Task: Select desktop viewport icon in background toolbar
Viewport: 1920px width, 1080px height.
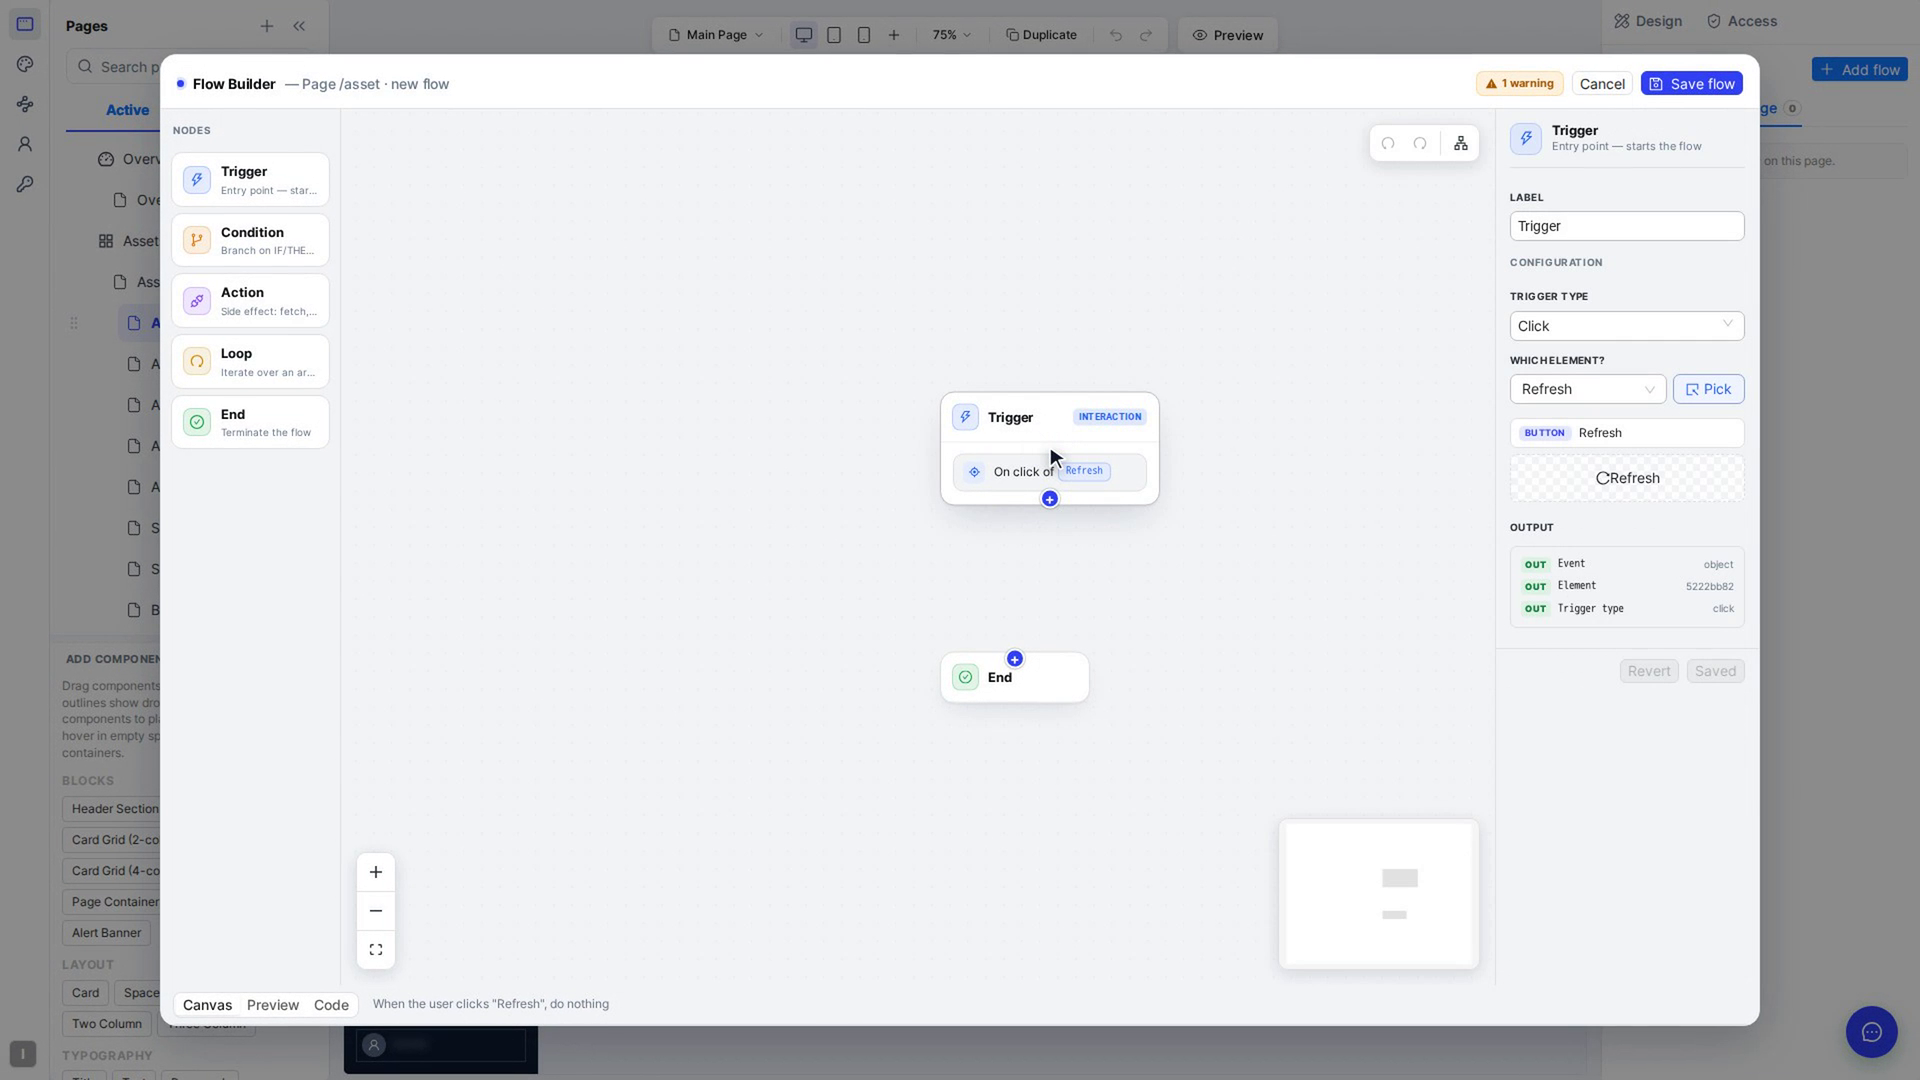Action: 803,35
